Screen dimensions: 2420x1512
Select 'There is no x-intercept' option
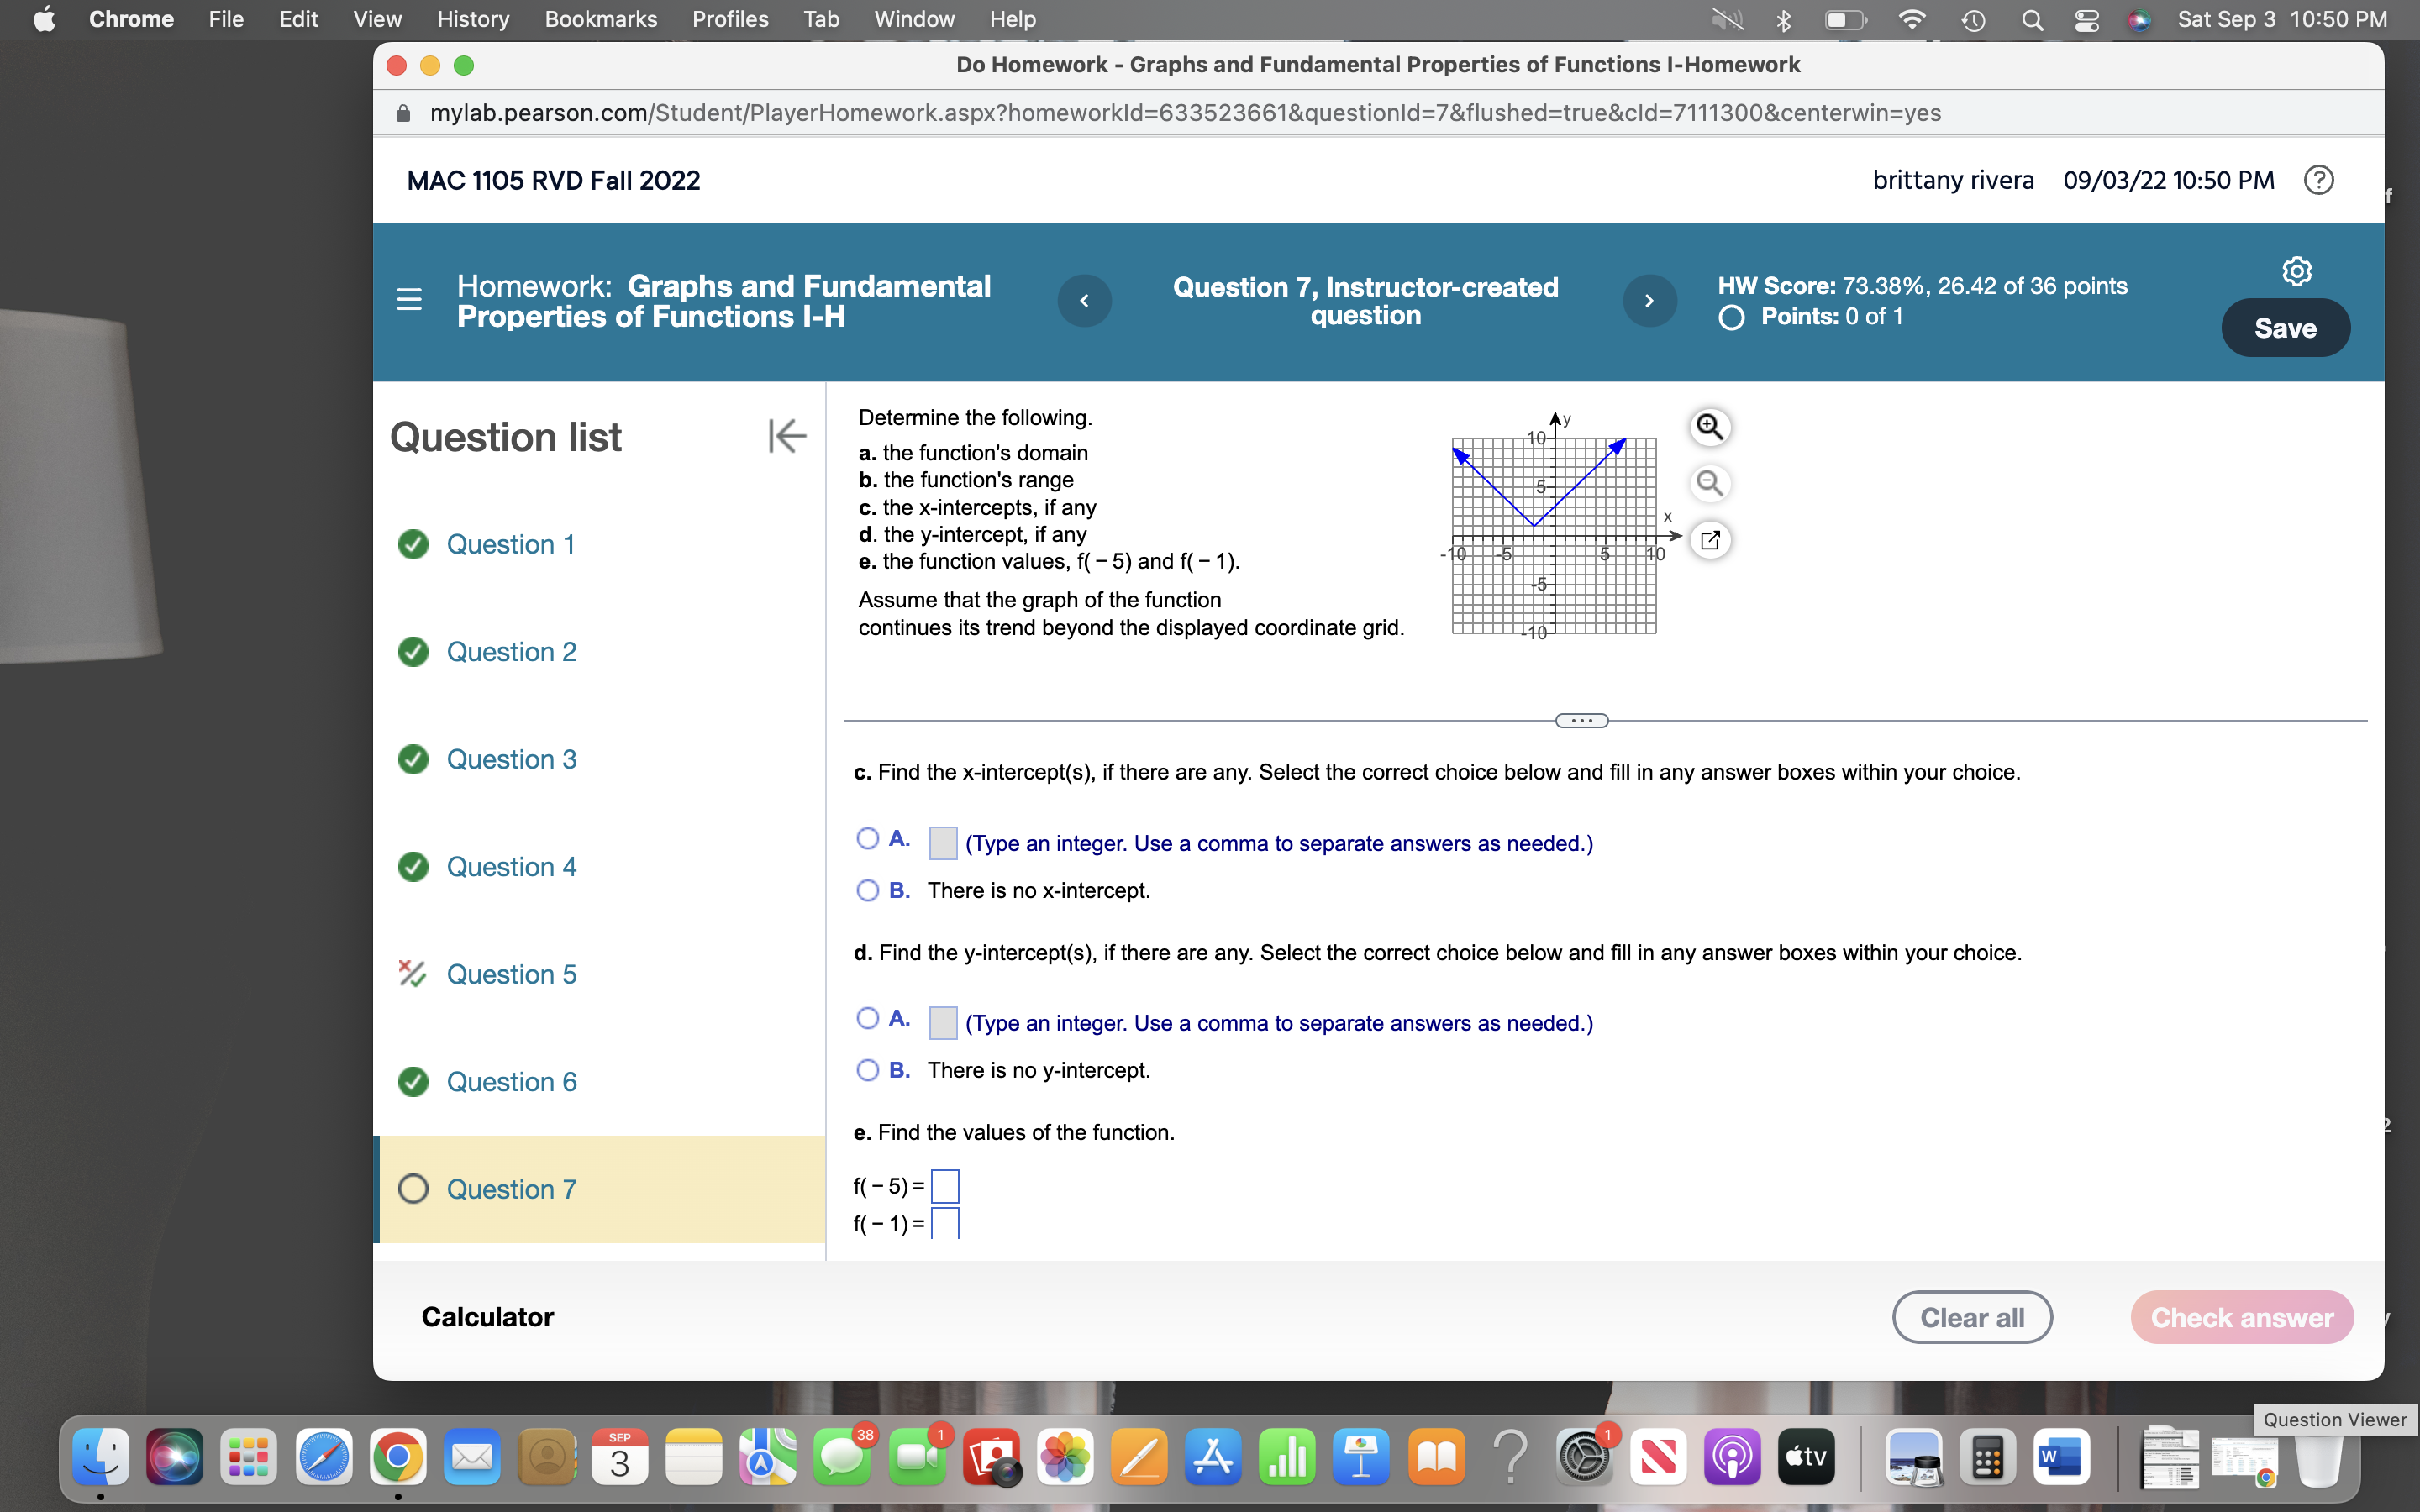pyautogui.click(x=868, y=890)
